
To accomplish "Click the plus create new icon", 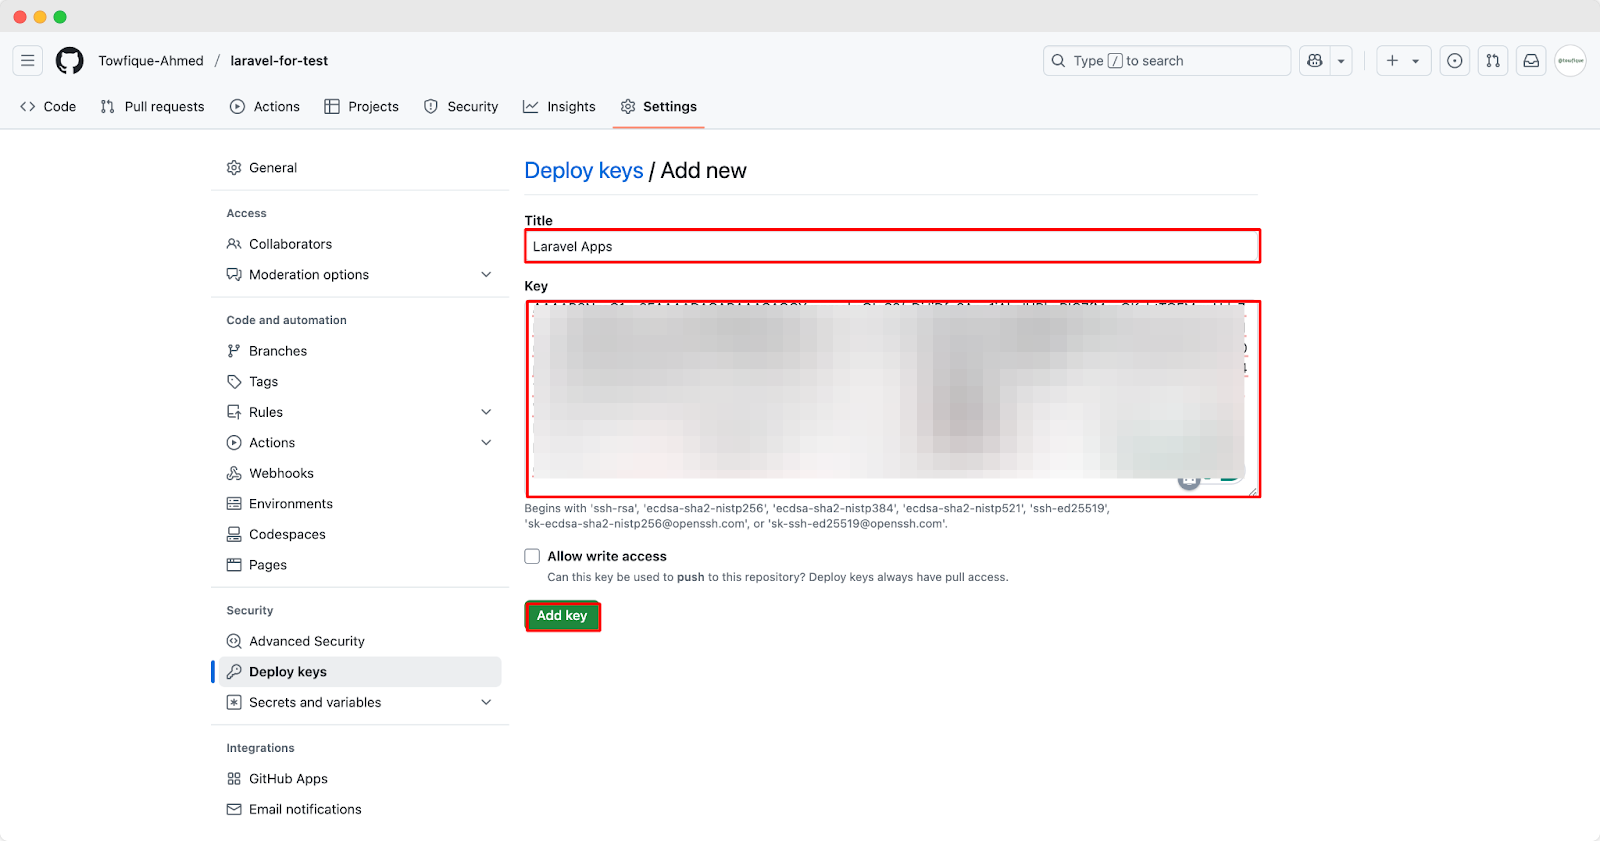I will pos(1393,61).
